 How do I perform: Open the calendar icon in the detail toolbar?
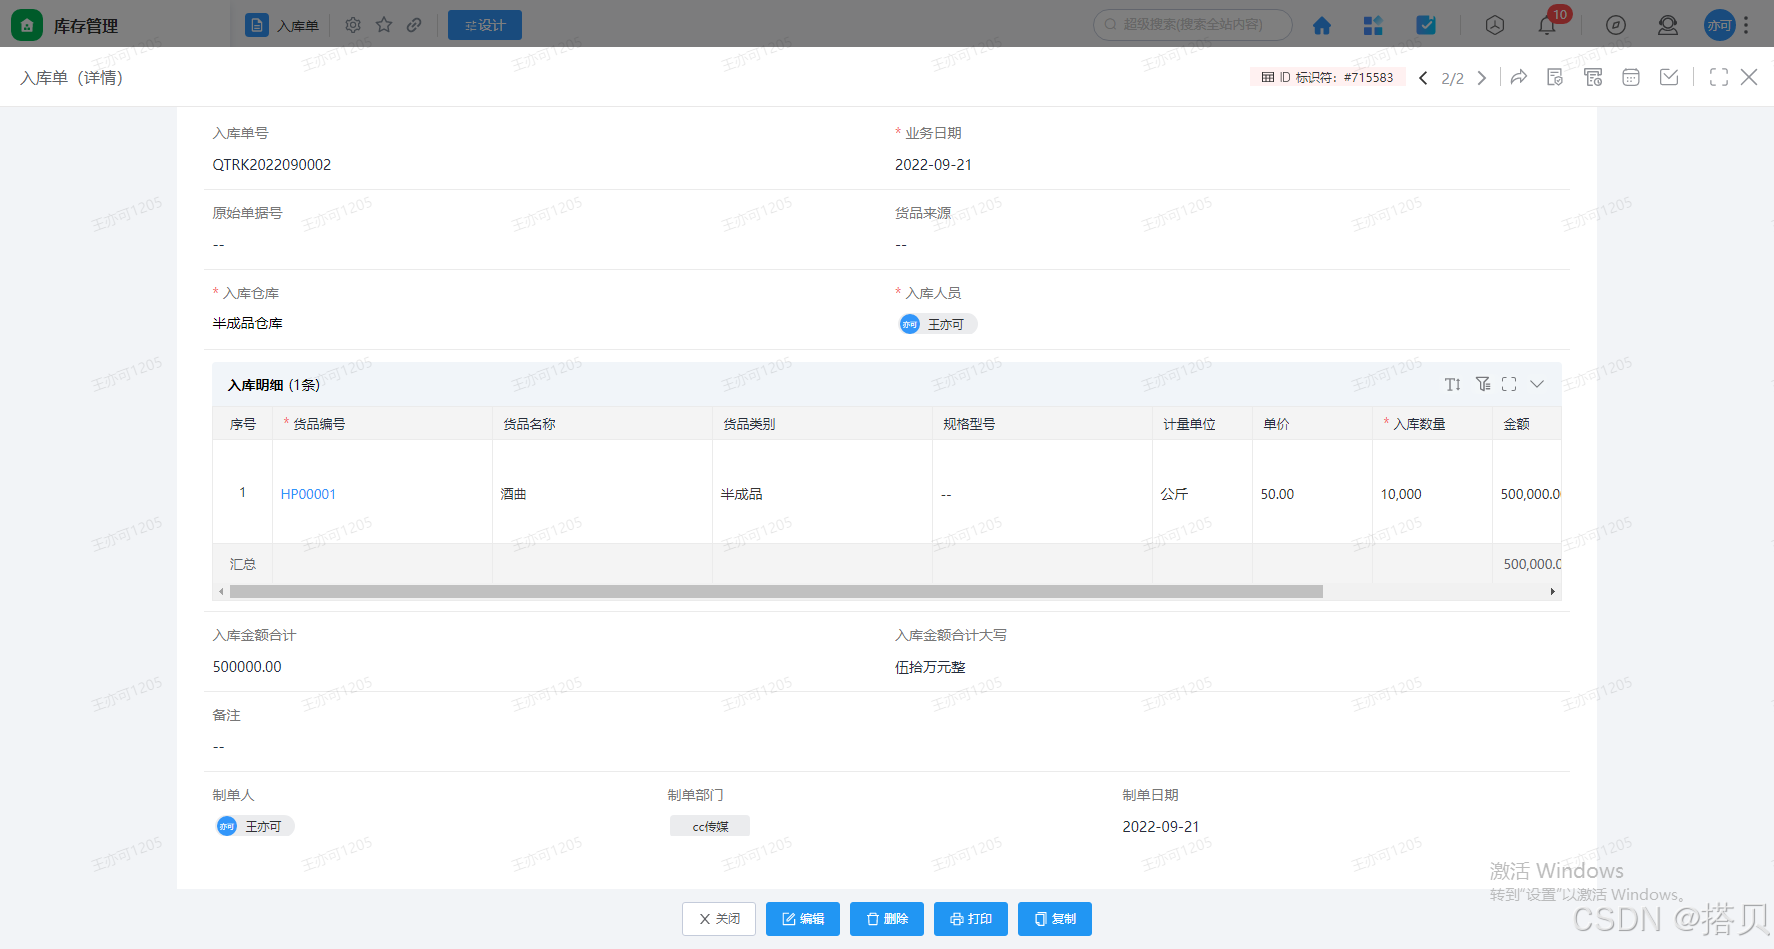pos(1631,77)
